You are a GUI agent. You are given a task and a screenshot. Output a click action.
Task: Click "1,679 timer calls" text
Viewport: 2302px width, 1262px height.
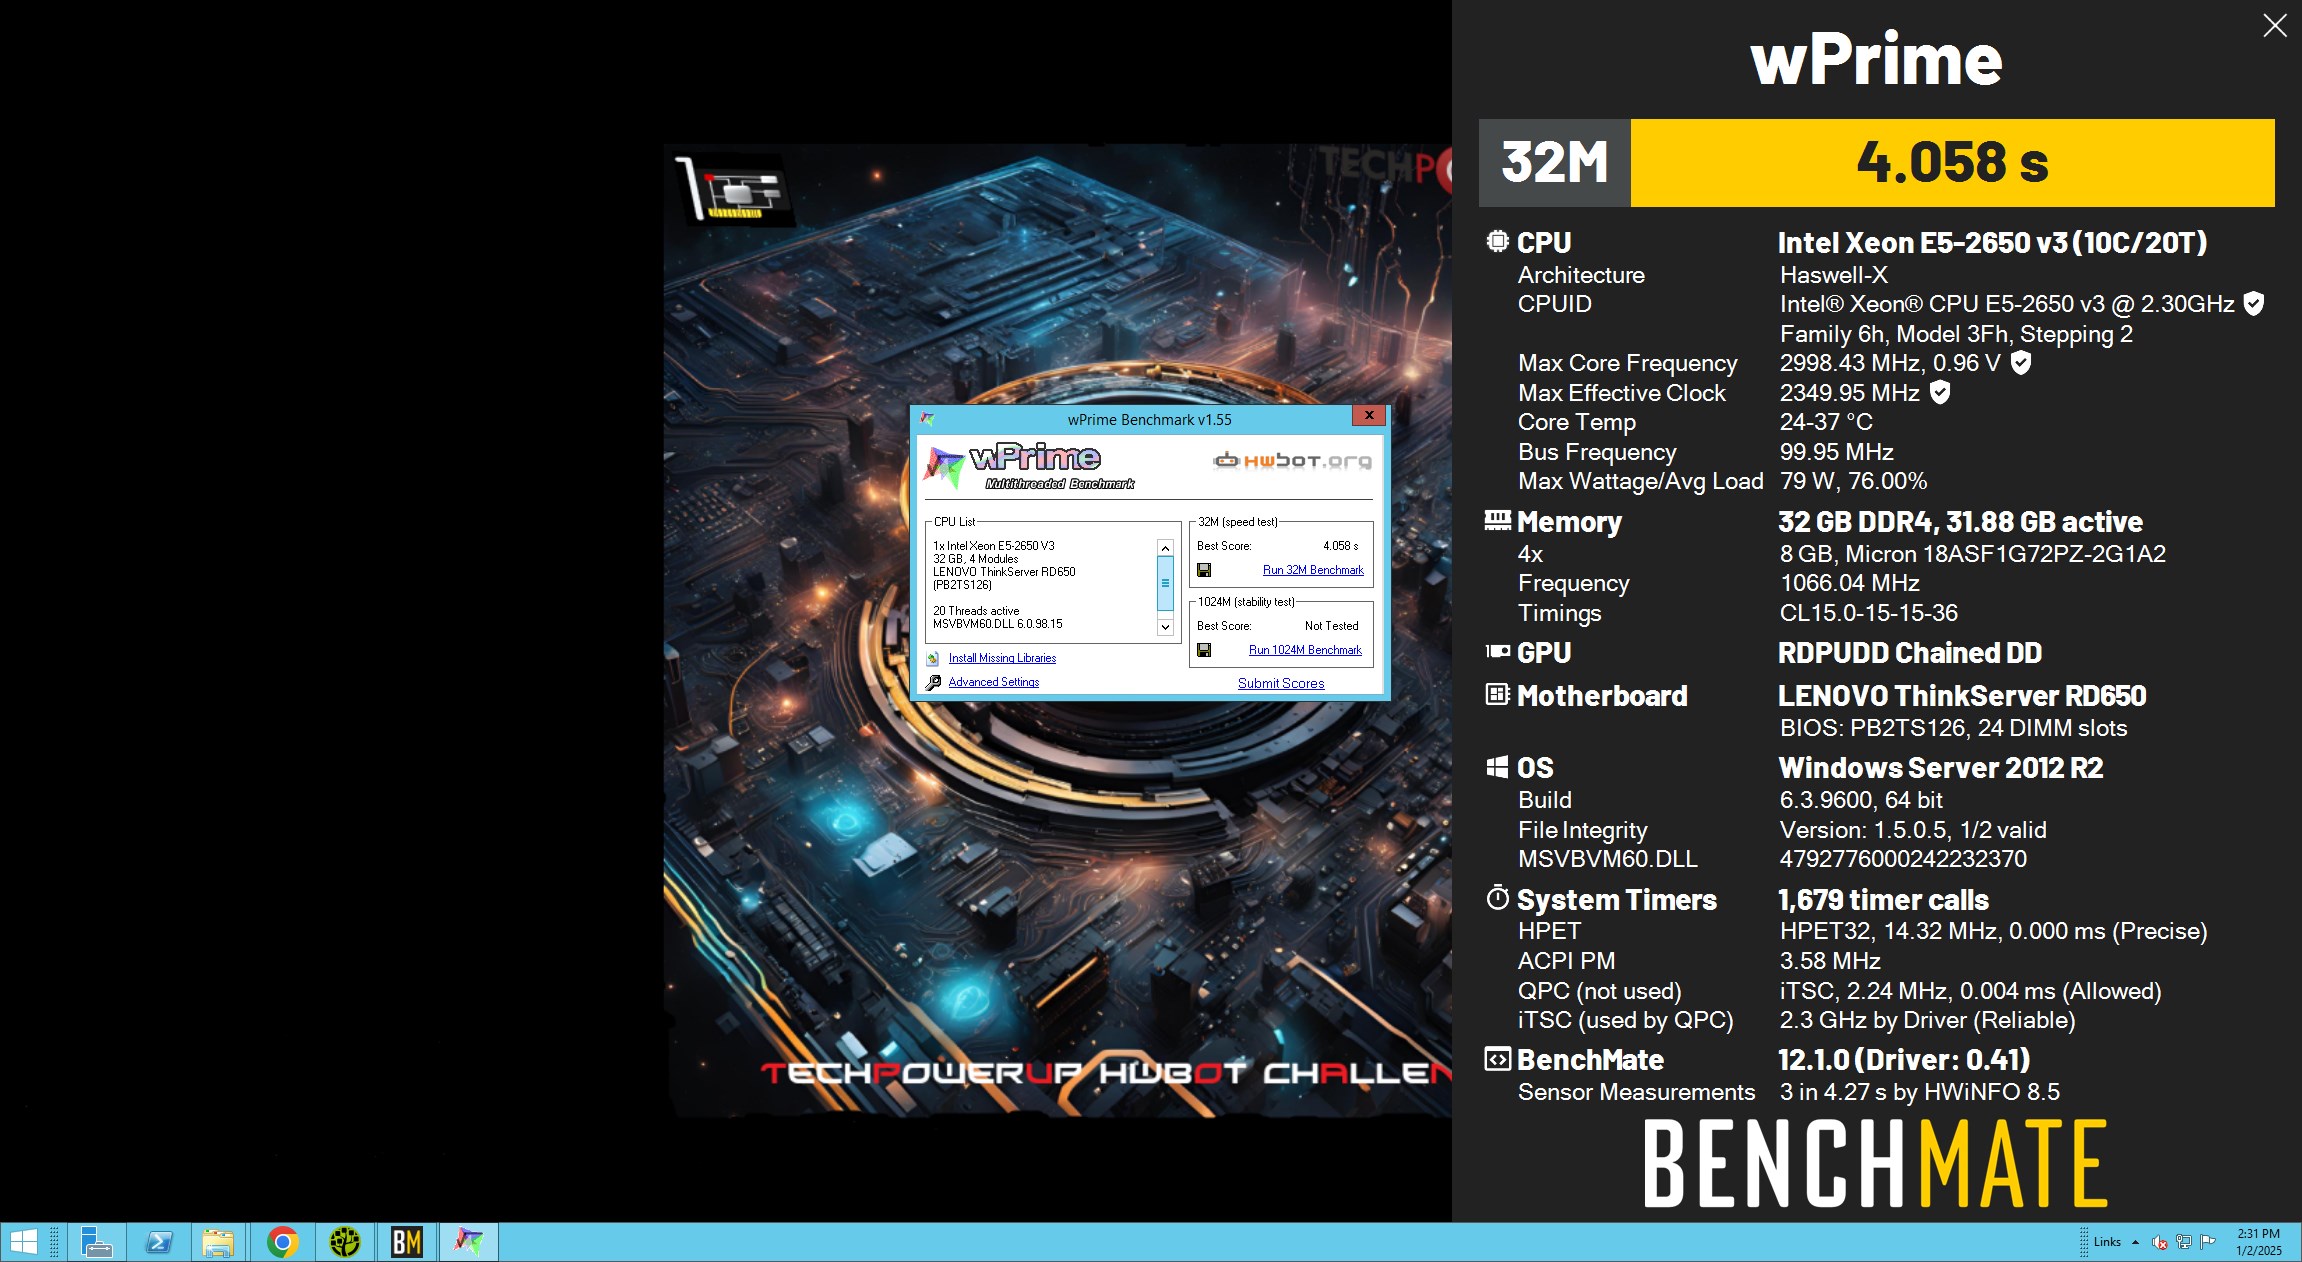point(1883,900)
